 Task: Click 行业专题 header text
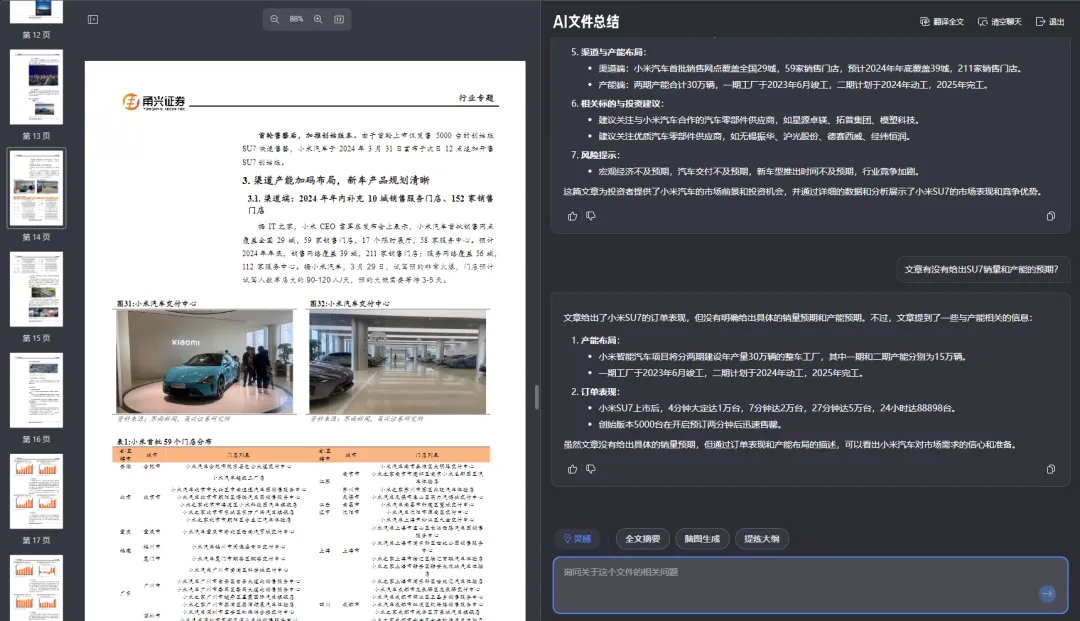pyautogui.click(x=477, y=98)
